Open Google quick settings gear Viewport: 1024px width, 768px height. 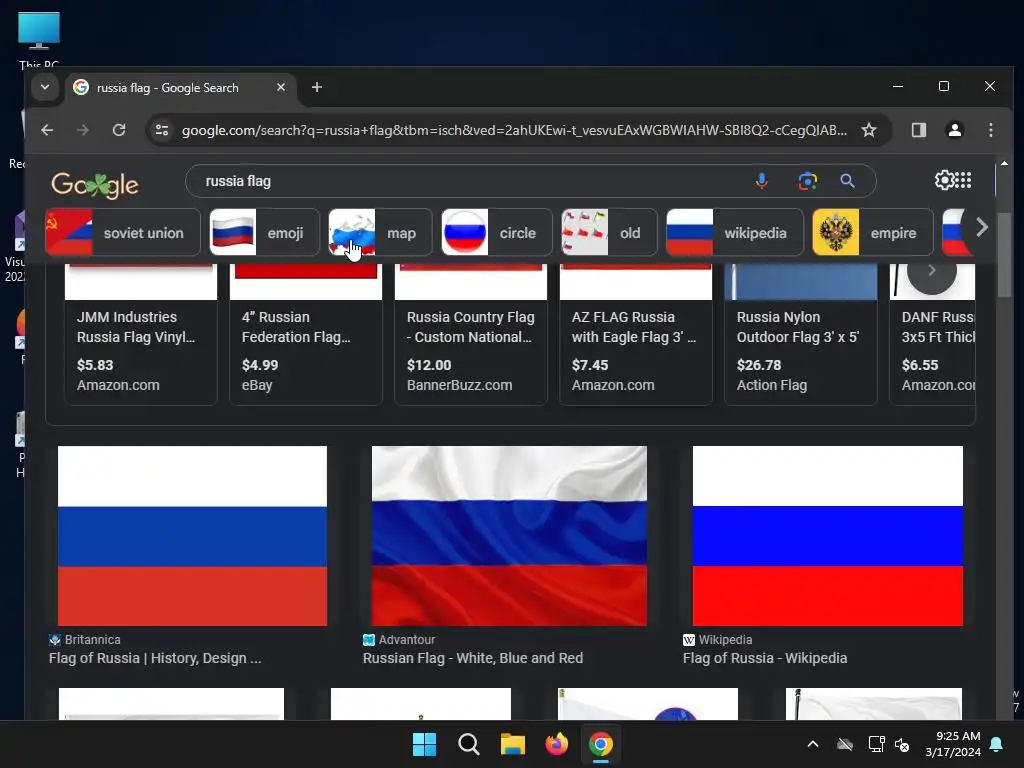944,180
